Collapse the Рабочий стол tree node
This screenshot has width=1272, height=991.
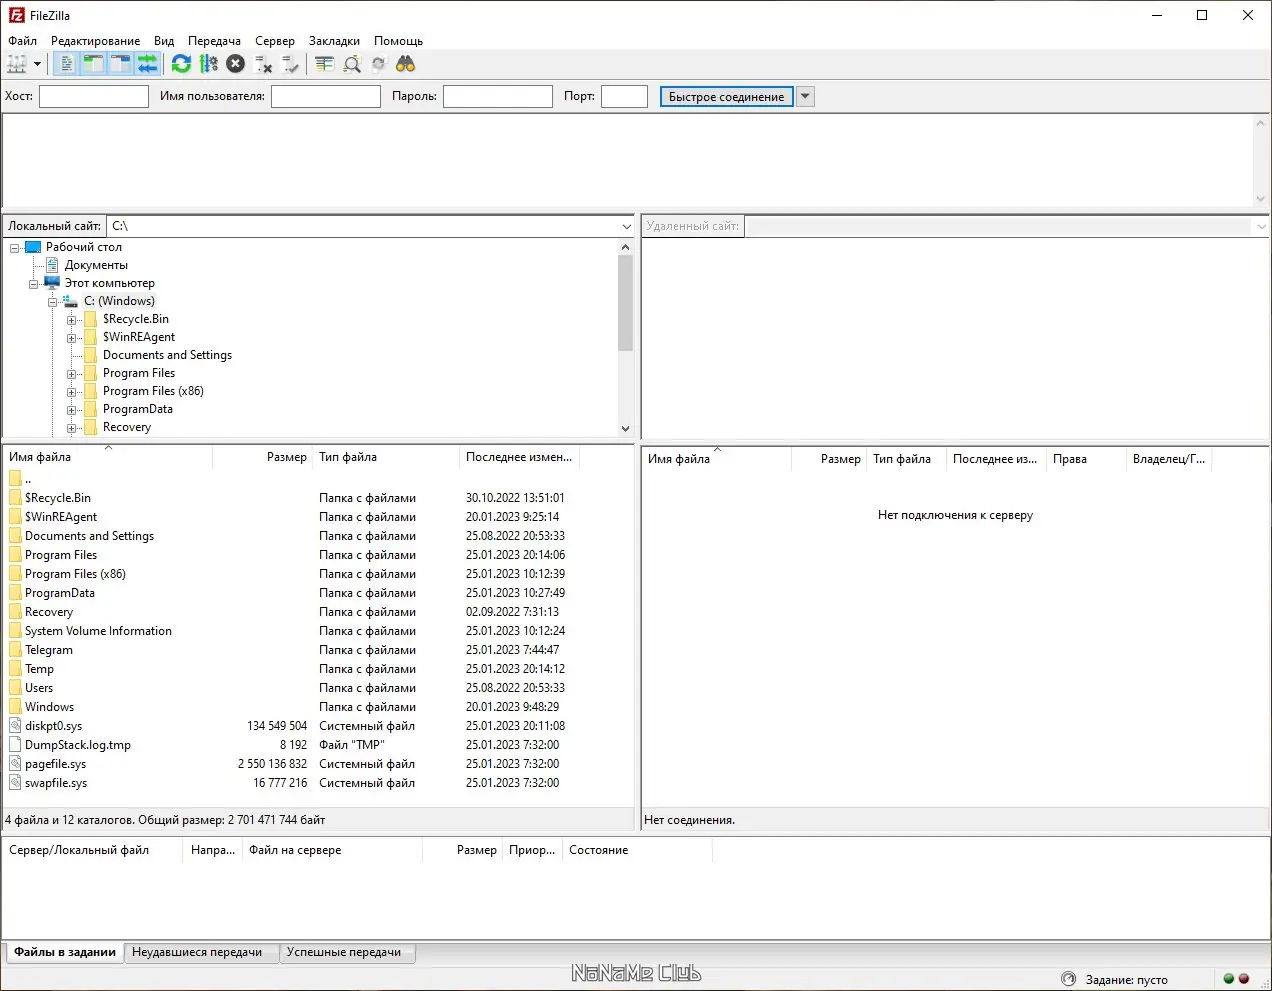pos(15,248)
